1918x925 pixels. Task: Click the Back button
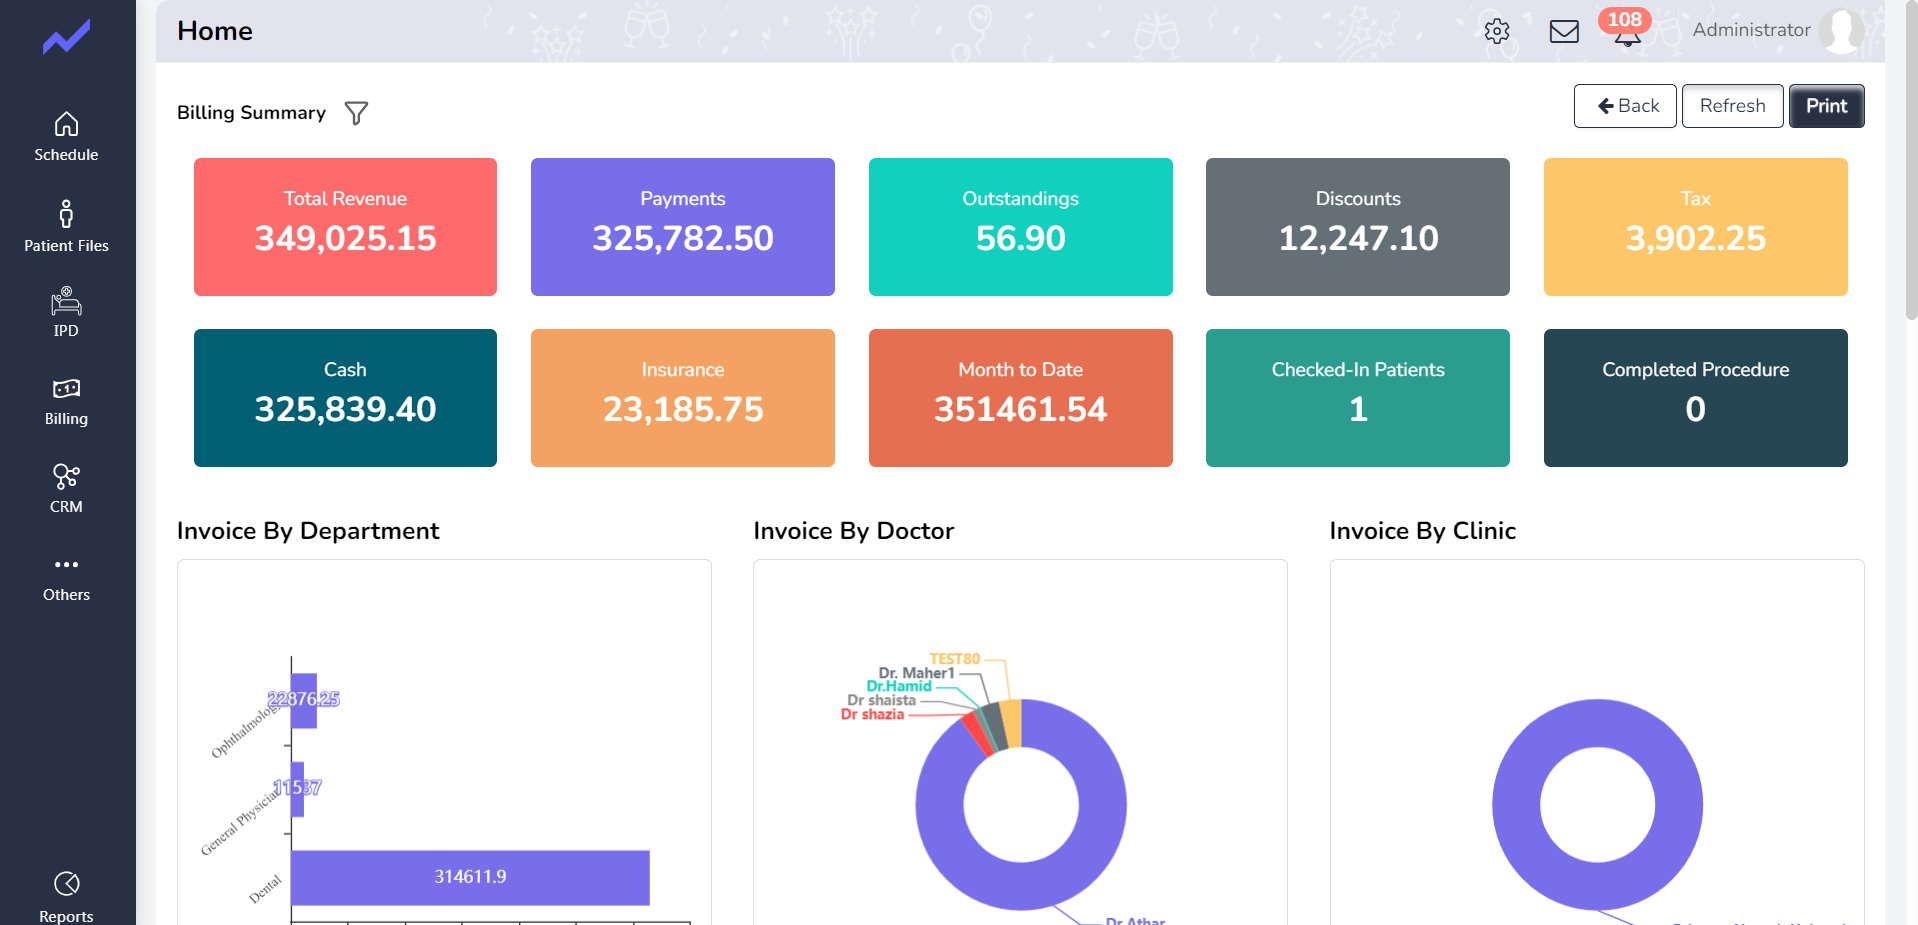[1625, 106]
